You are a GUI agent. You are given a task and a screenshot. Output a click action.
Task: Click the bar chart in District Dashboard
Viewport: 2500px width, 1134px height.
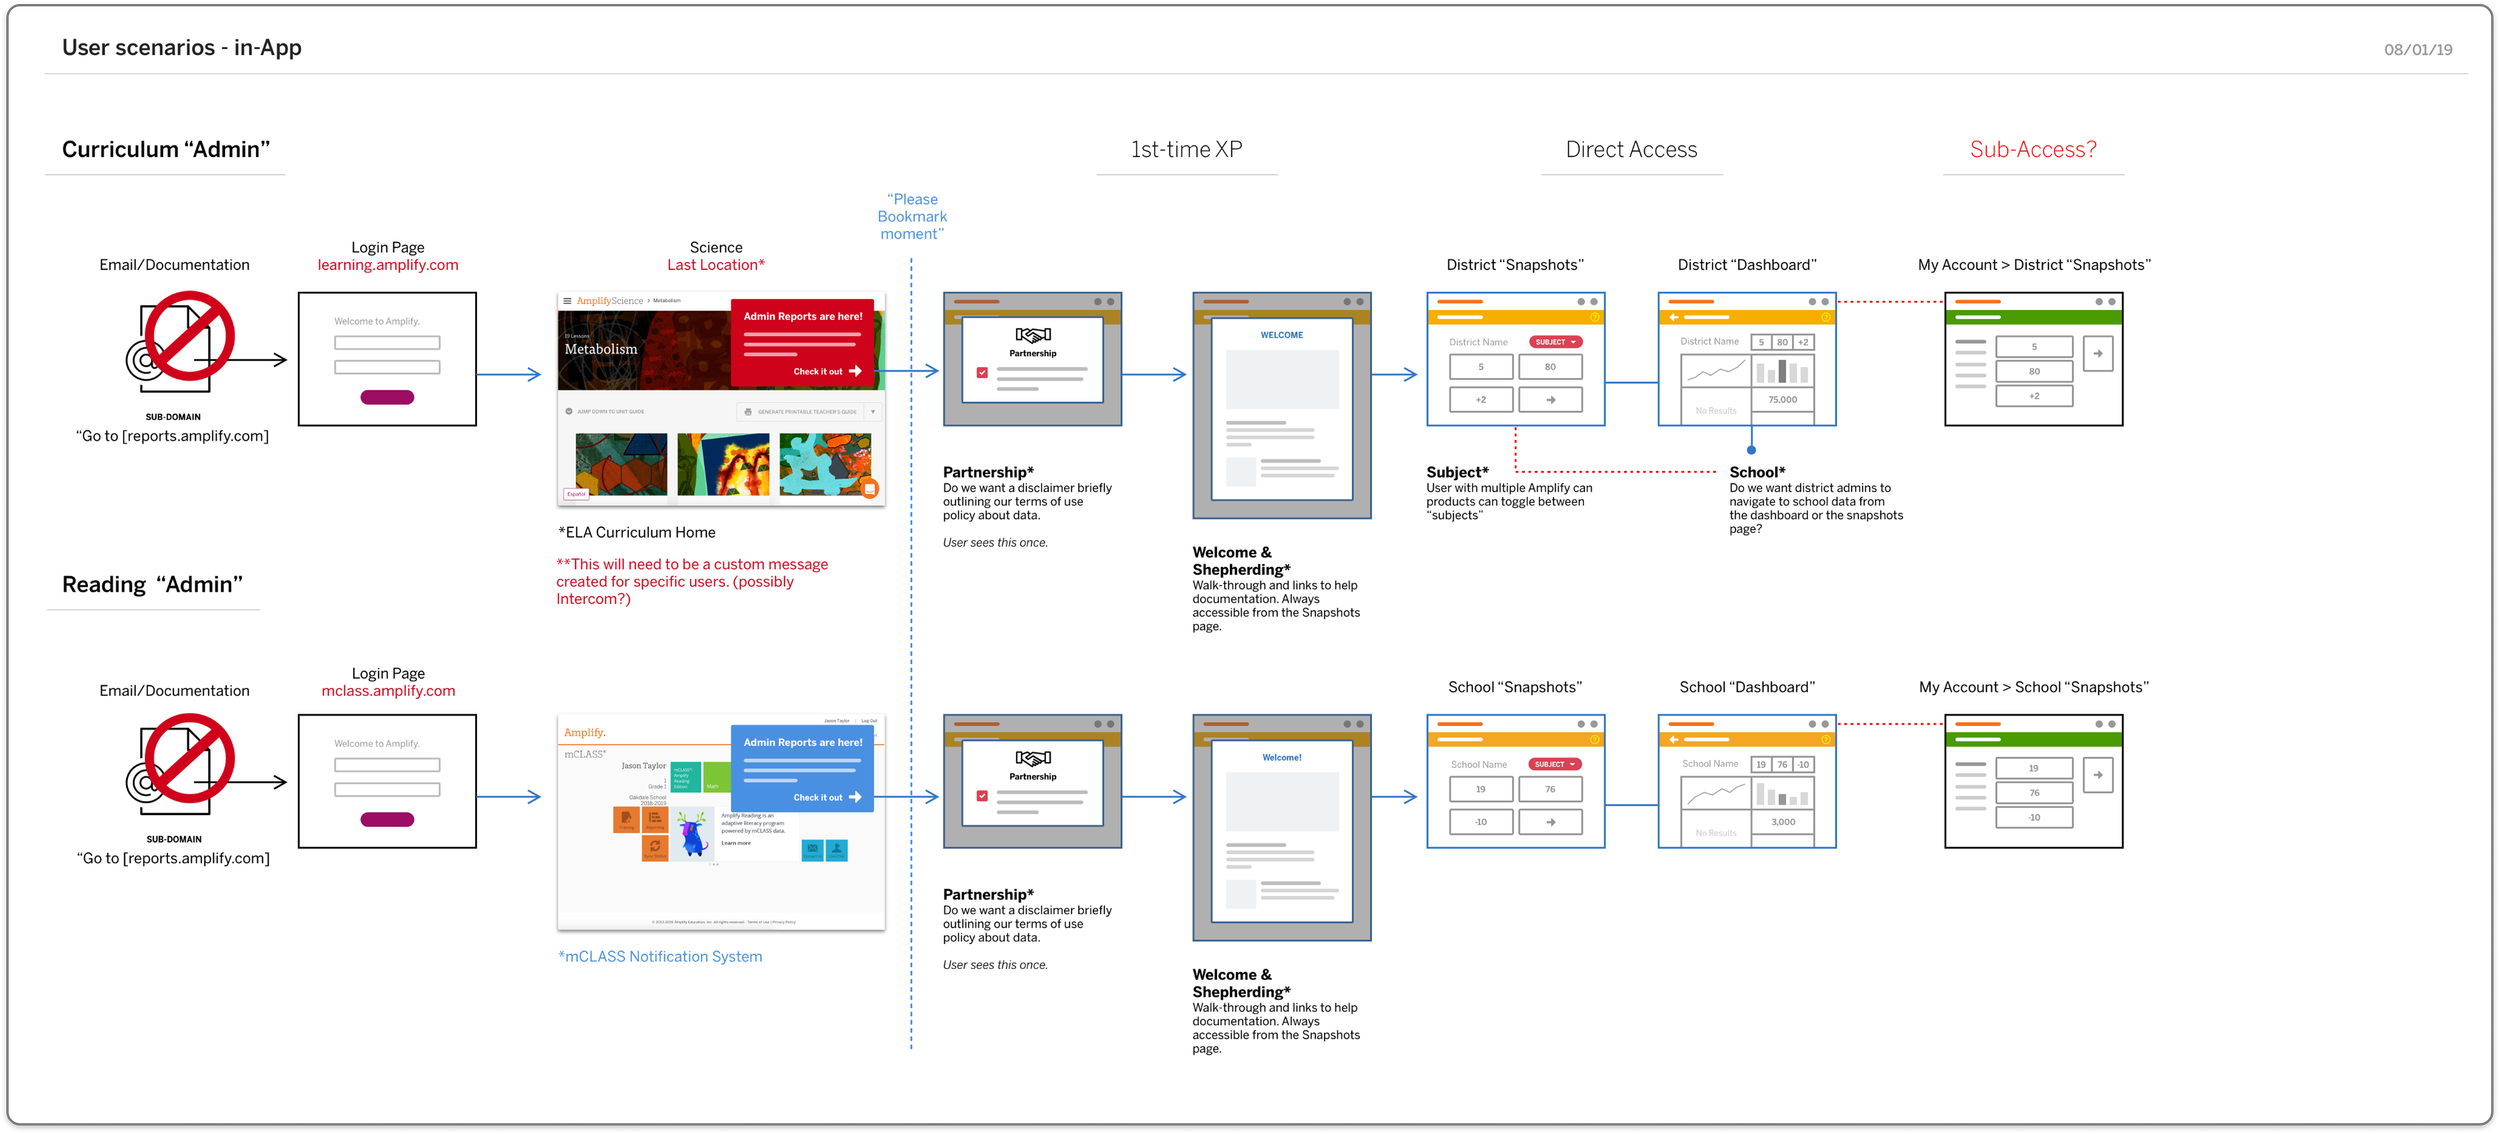[1783, 372]
